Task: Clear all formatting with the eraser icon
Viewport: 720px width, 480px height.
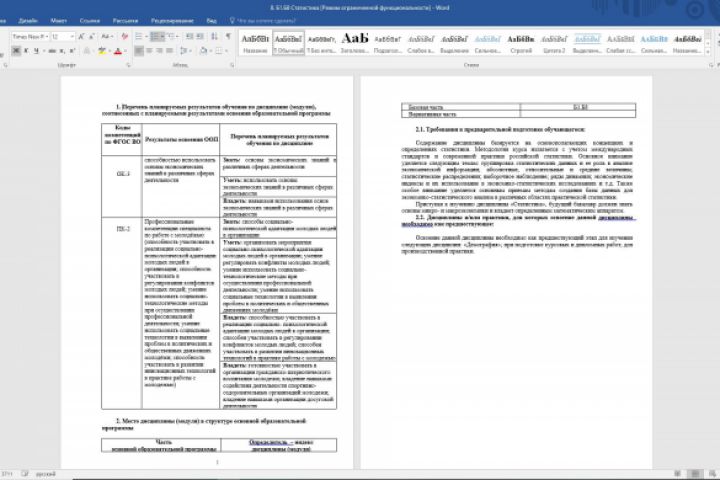Action: [x=124, y=36]
